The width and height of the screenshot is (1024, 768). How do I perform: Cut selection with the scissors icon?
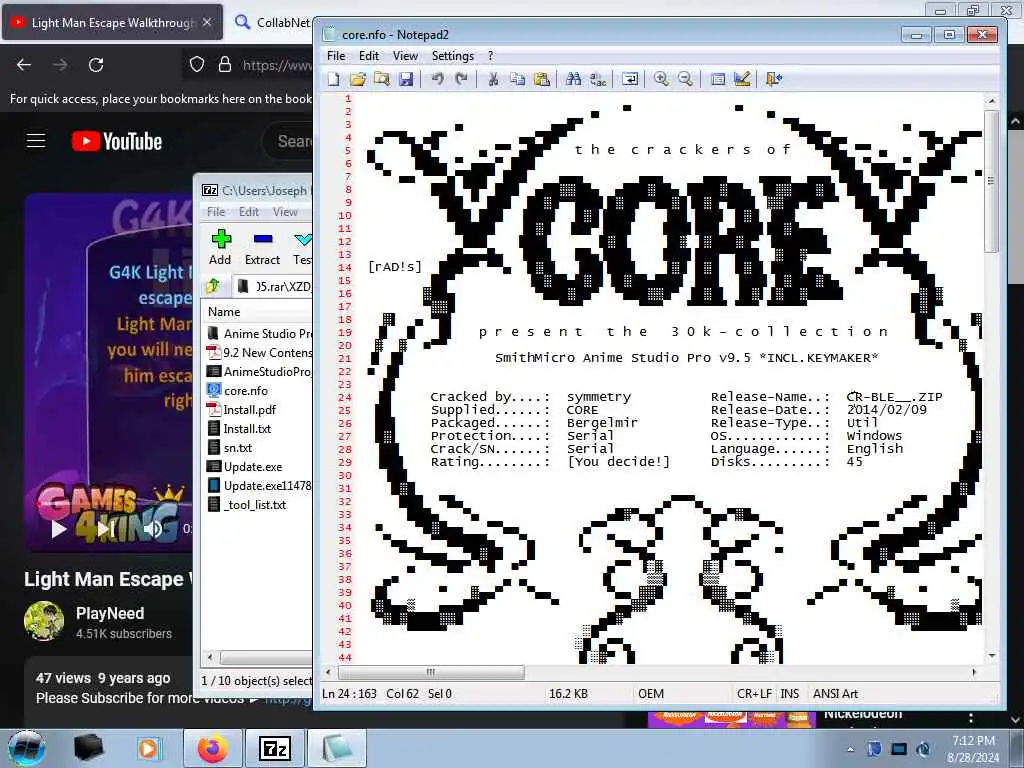coord(493,79)
